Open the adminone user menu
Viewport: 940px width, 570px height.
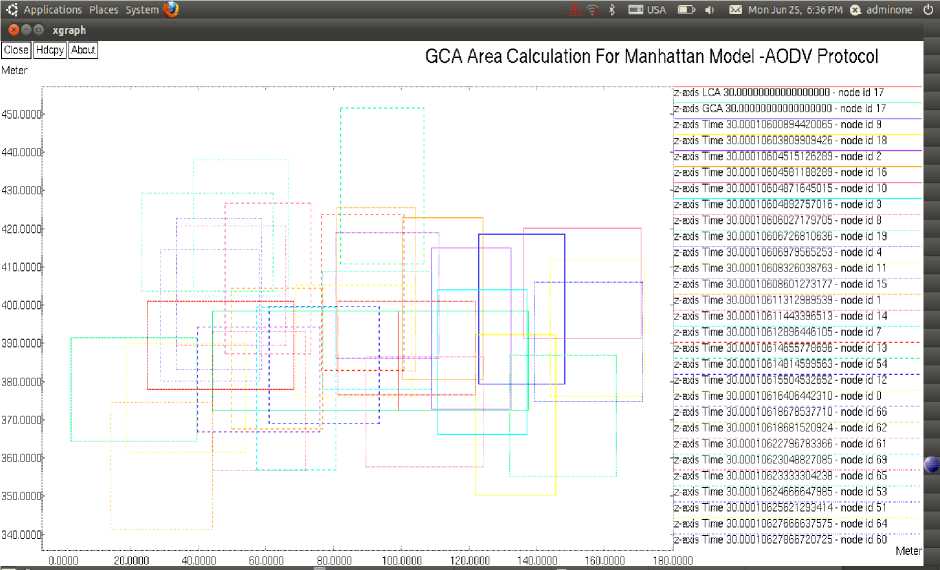tap(882, 10)
